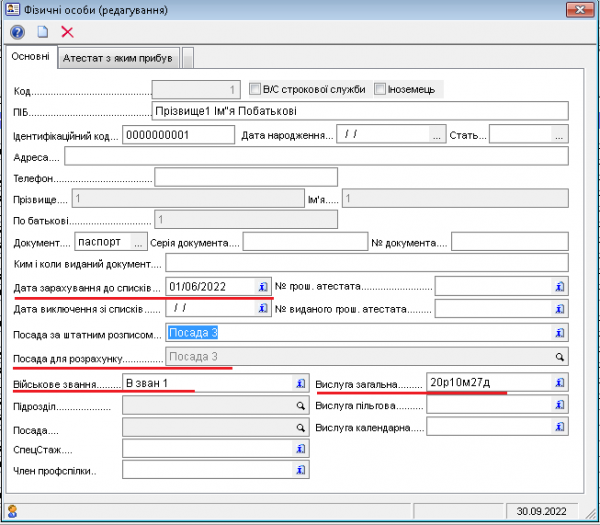Image resolution: width=600 pixels, height=525 pixels.
Task: Open lookup icon for Військове звання field
Action: (x=298, y=382)
